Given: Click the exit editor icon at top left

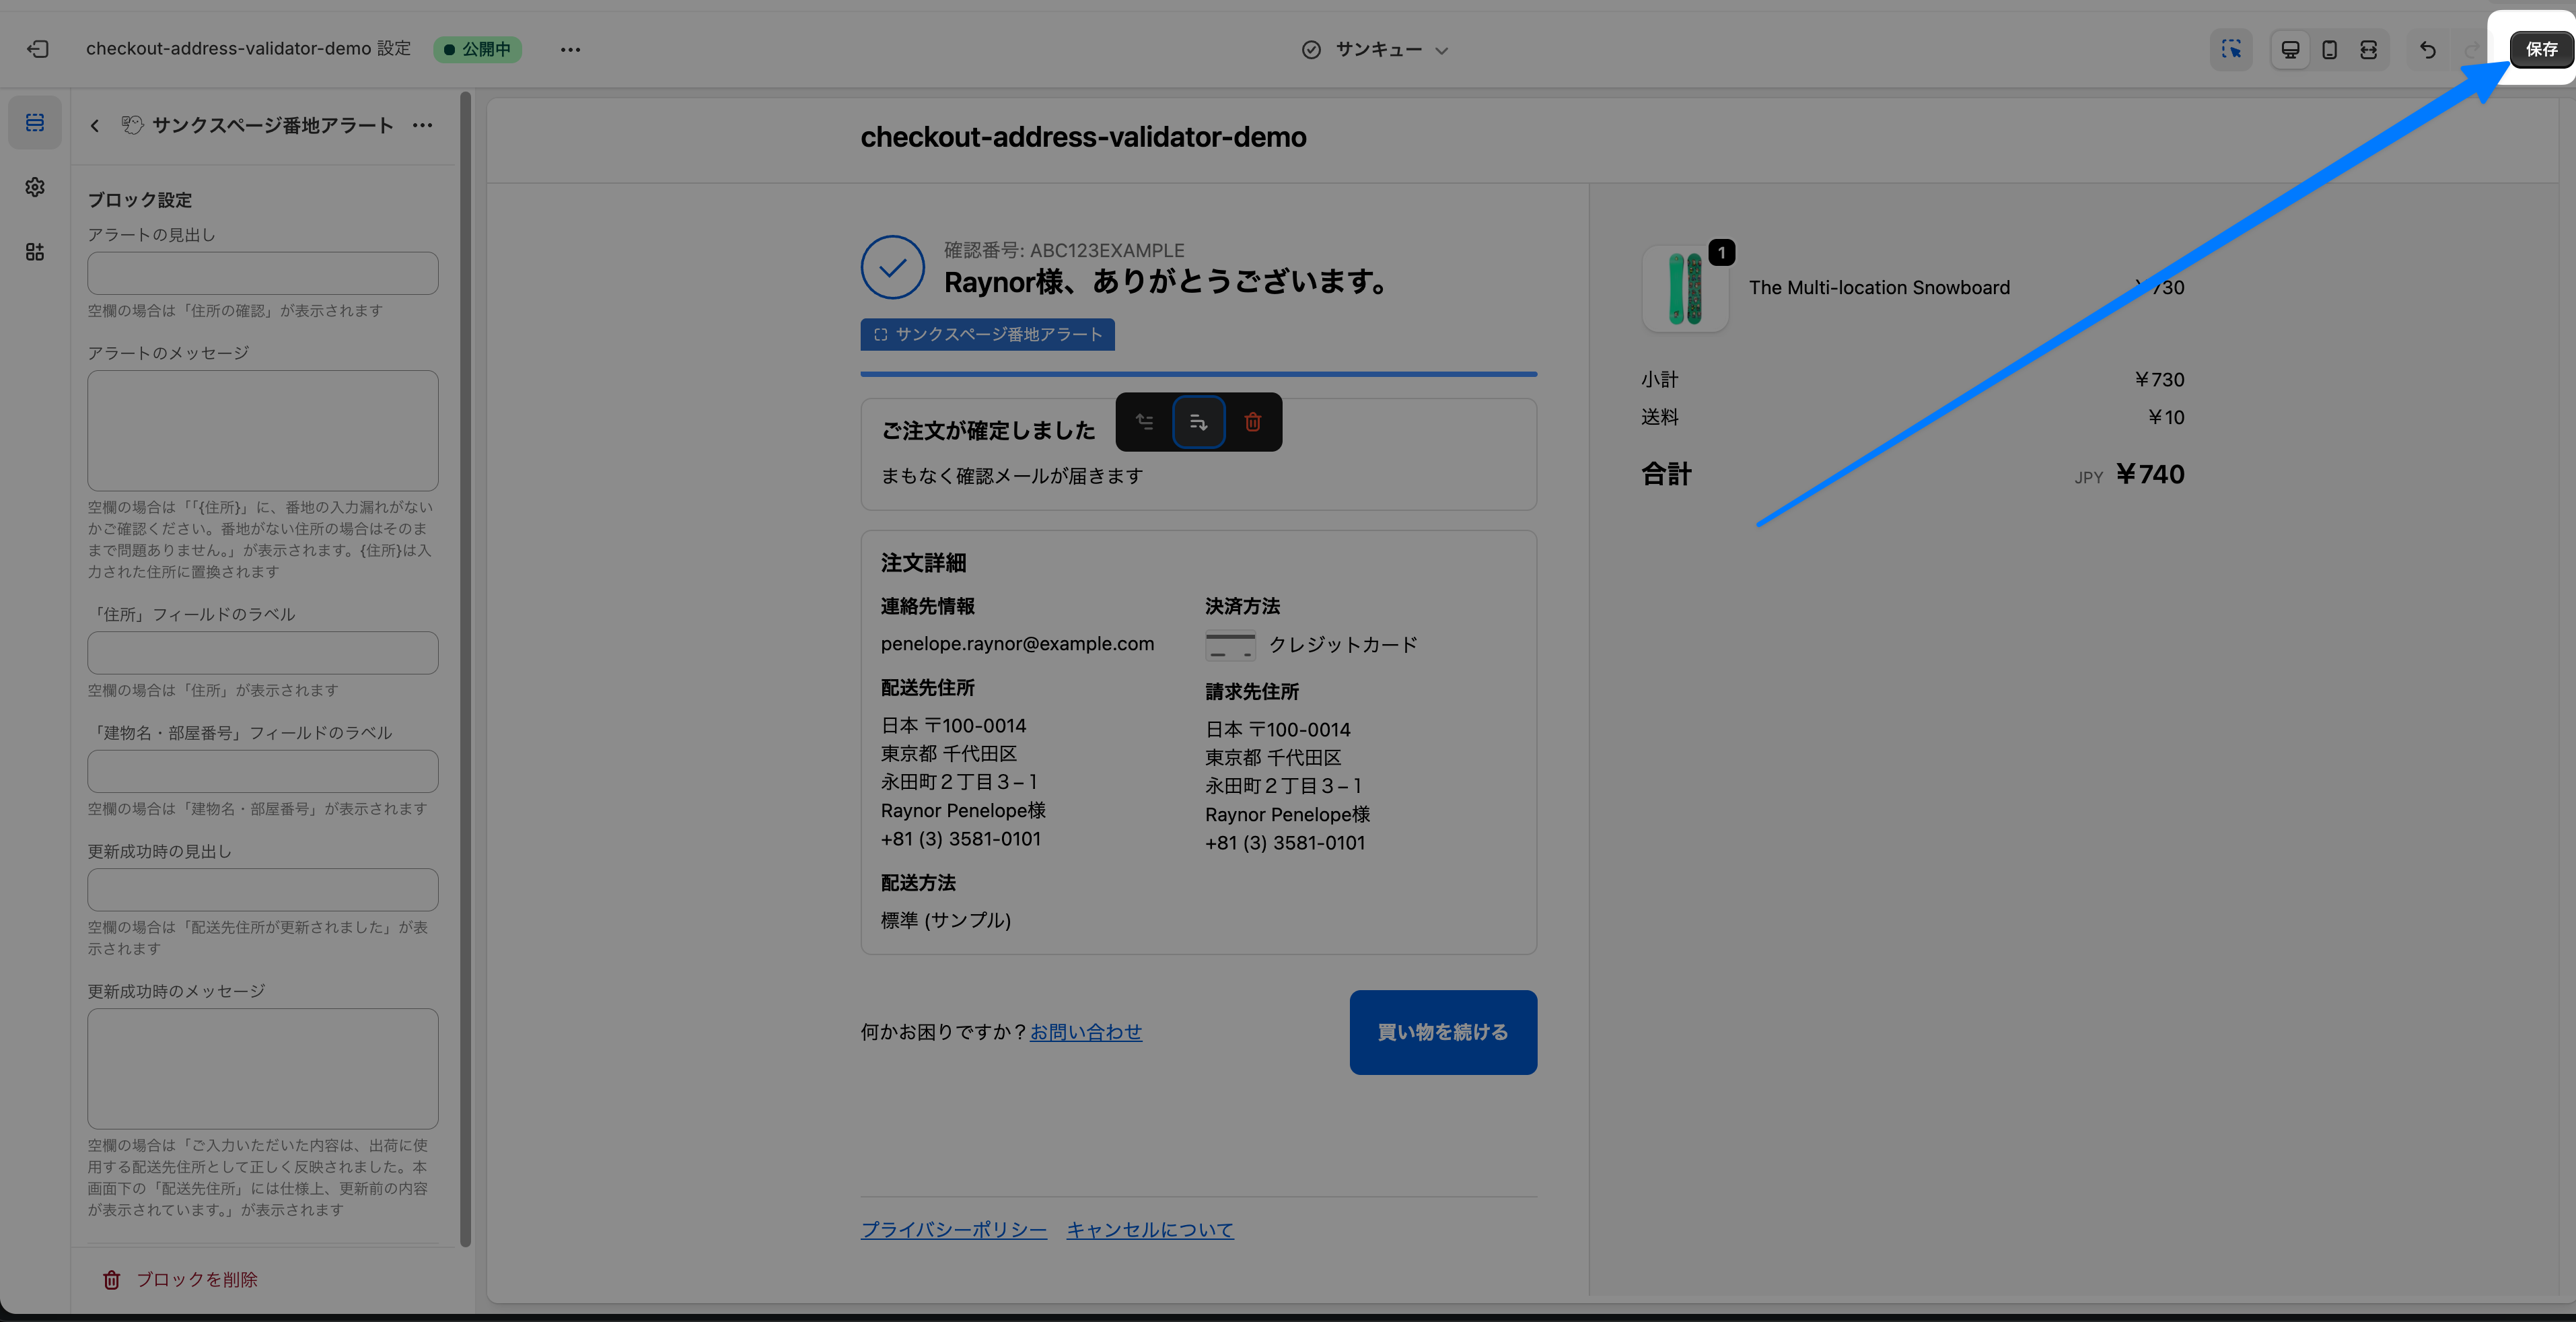Looking at the screenshot, I should pyautogui.click(x=38, y=49).
